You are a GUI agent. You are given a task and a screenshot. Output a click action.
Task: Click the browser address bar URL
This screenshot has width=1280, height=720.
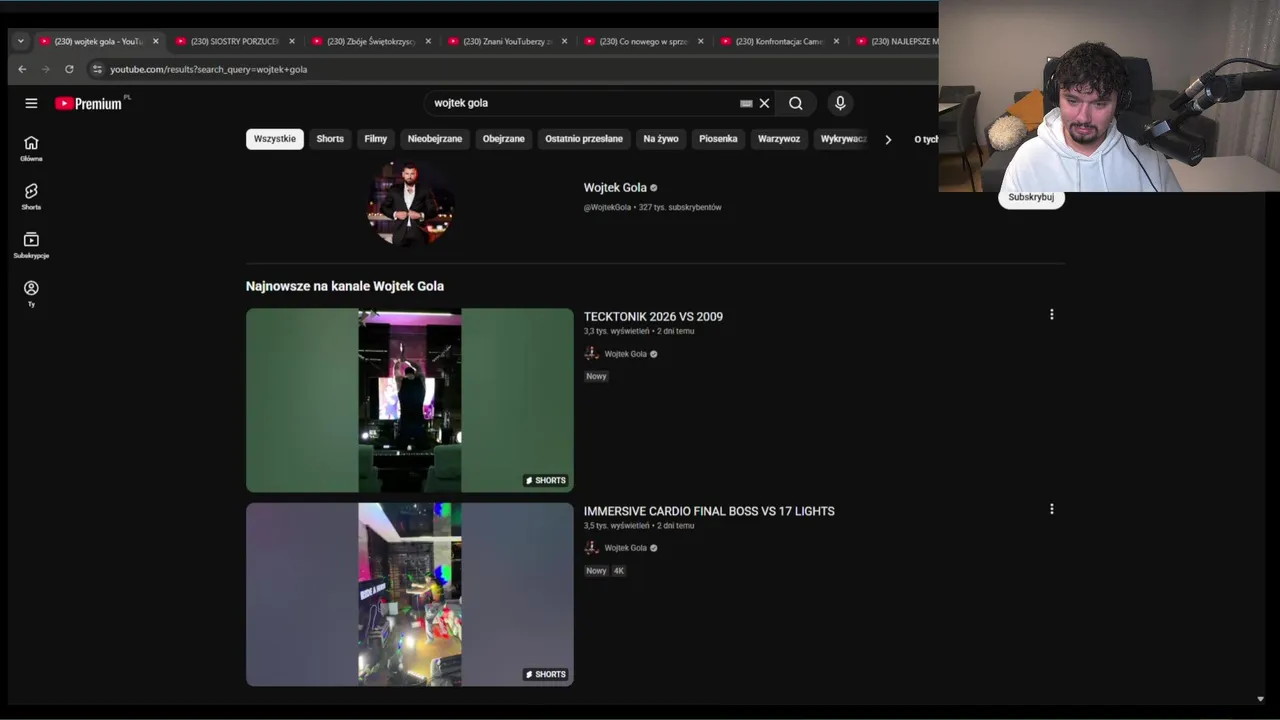(x=208, y=69)
